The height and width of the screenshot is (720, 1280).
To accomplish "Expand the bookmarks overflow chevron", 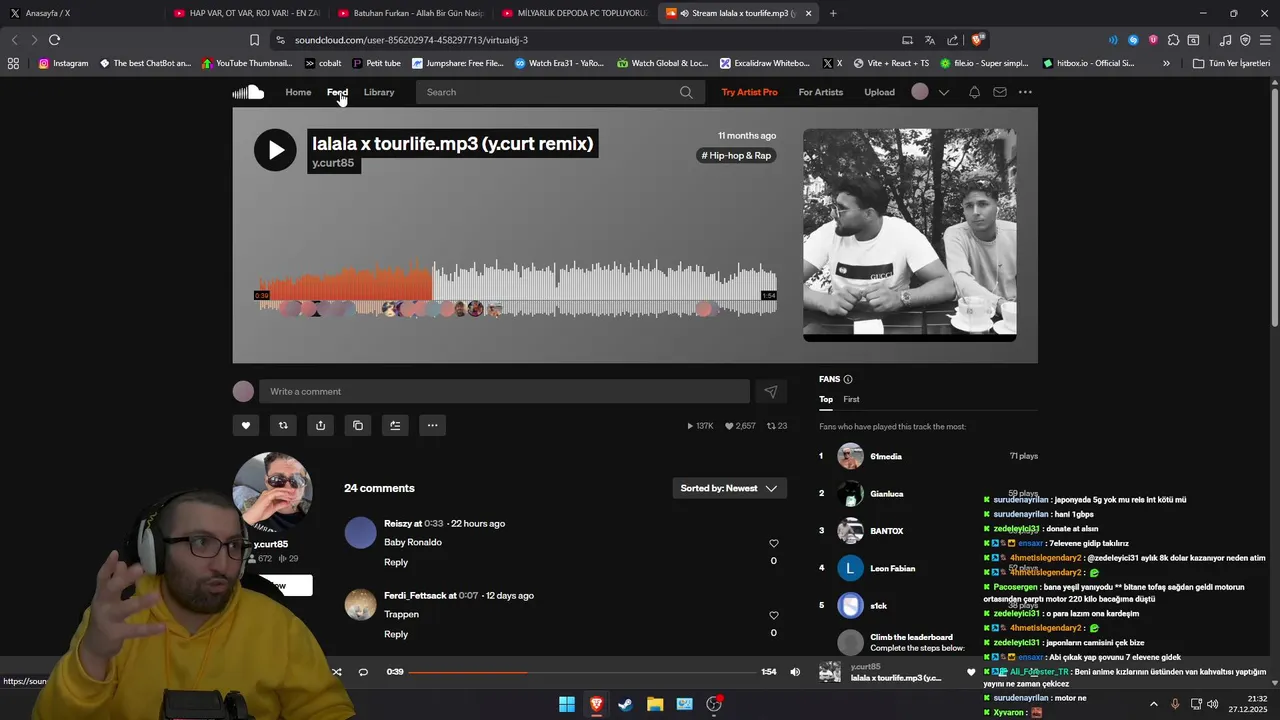I will tap(1166, 63).
